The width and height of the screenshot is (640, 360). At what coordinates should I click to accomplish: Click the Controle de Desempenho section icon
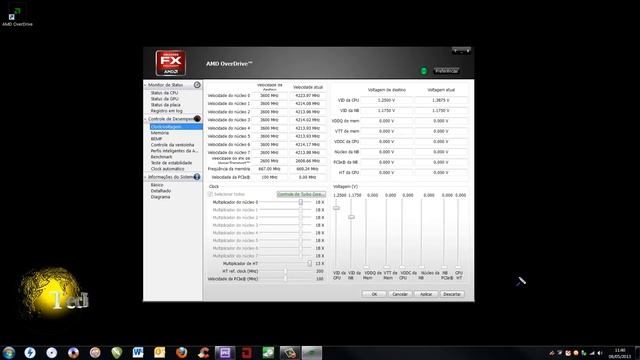coord(197,119)
